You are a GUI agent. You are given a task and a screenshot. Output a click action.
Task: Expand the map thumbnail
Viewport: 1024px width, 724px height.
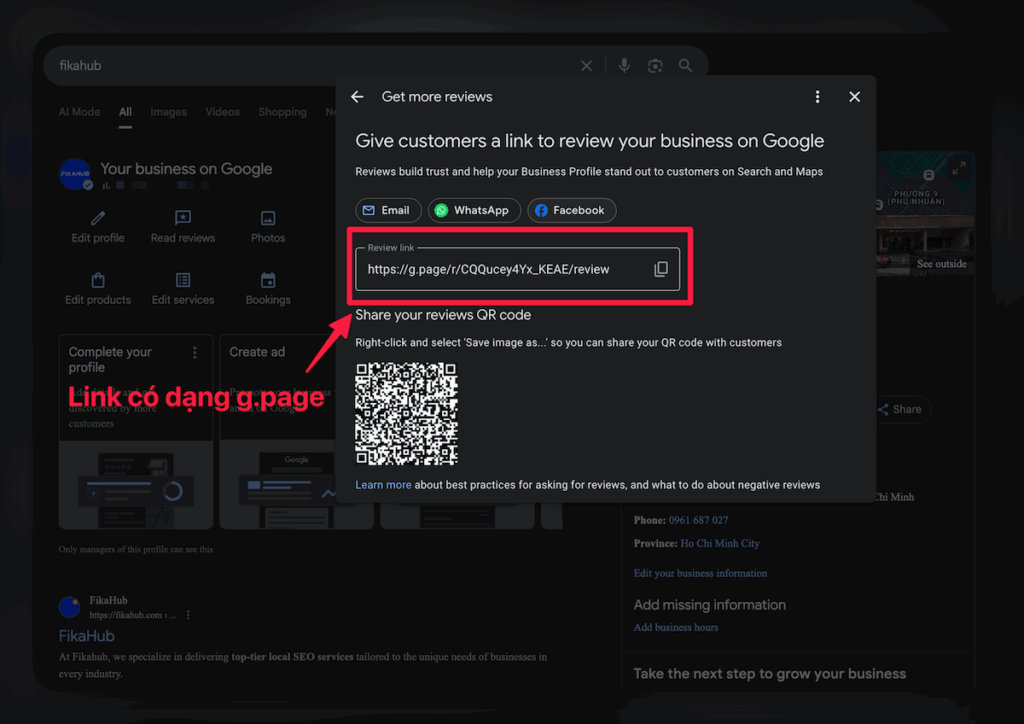click(x=959, y=168)
